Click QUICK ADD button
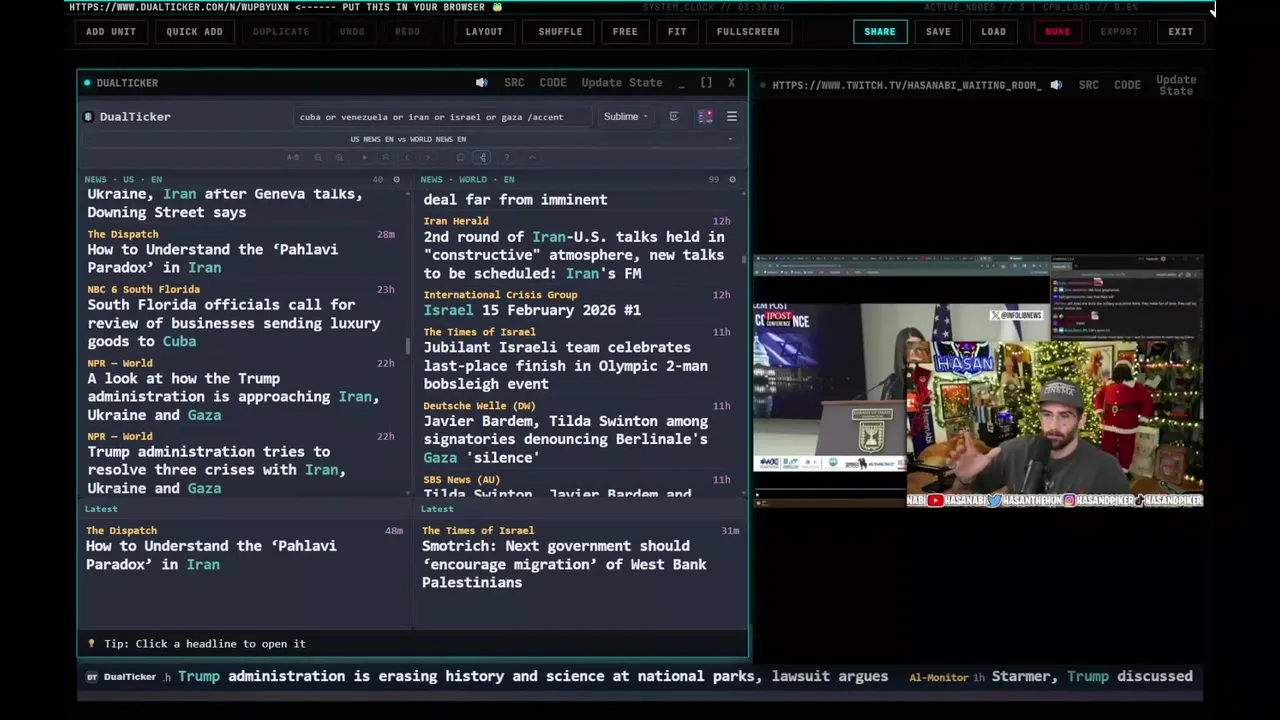 pos(194,32)
